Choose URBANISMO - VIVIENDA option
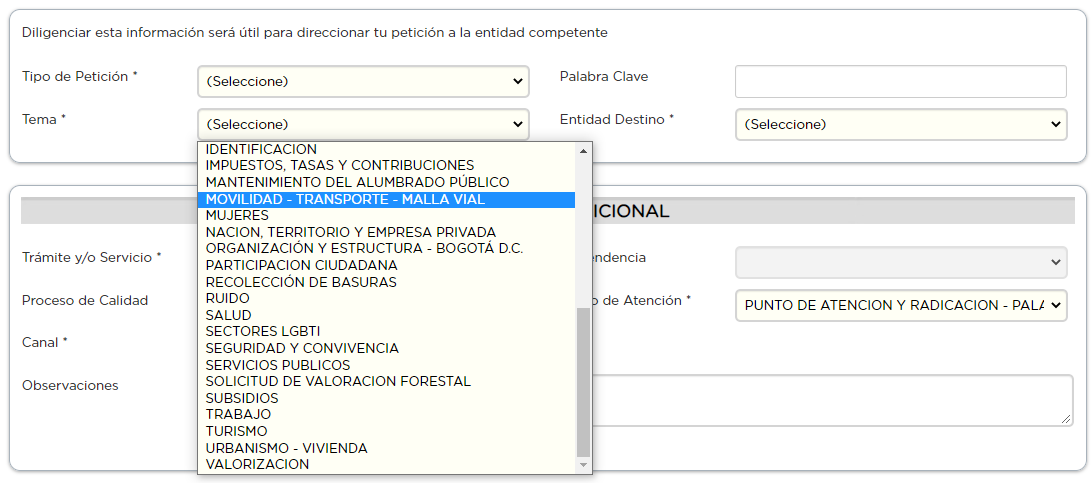Screen dimensions: 1092x483 coord(286,448)
